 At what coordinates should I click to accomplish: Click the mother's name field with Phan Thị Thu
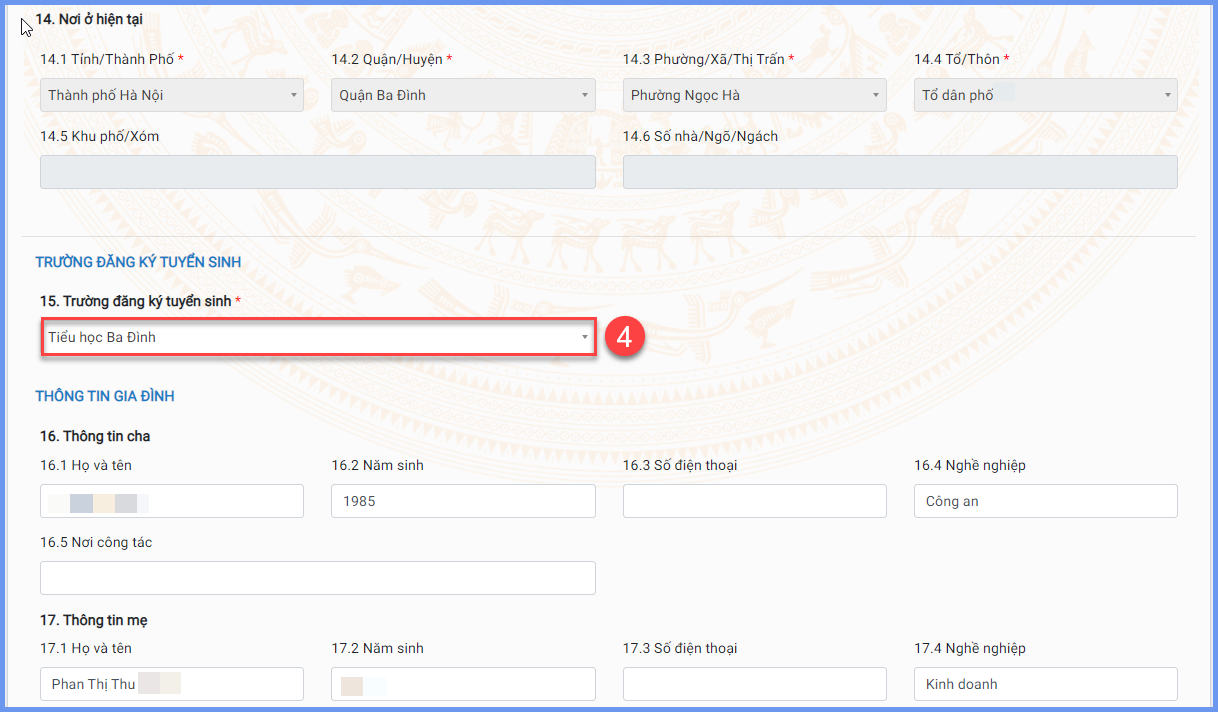(172, 684)
